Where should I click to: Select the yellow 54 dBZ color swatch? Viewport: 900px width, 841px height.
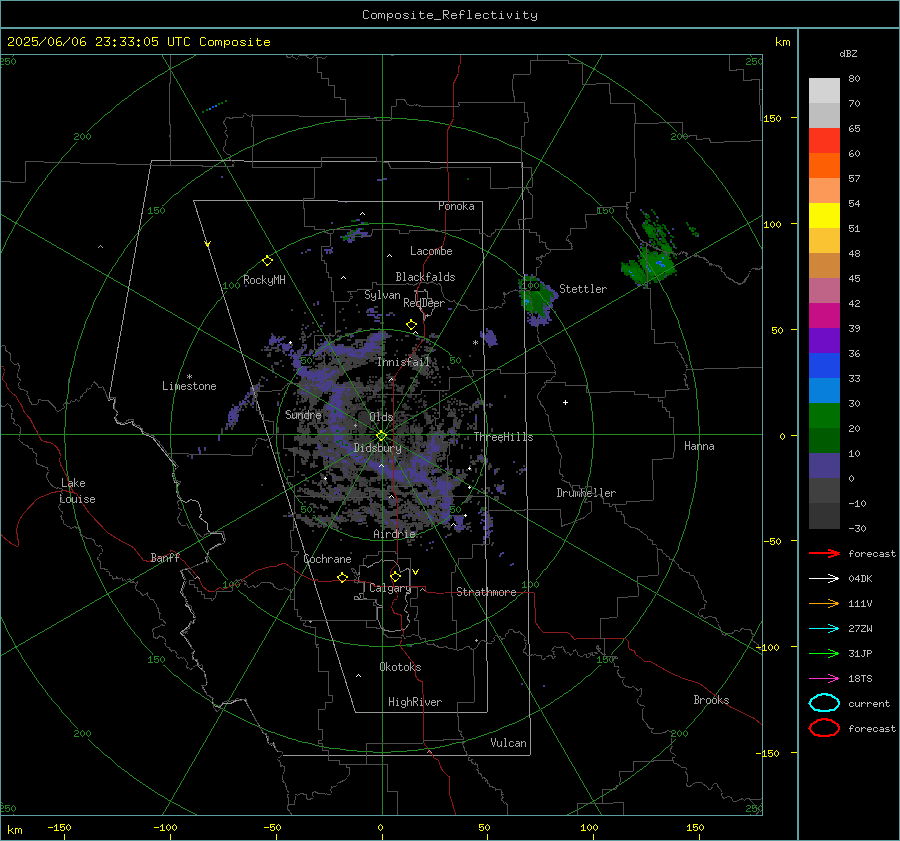click(x=824, y=216)
